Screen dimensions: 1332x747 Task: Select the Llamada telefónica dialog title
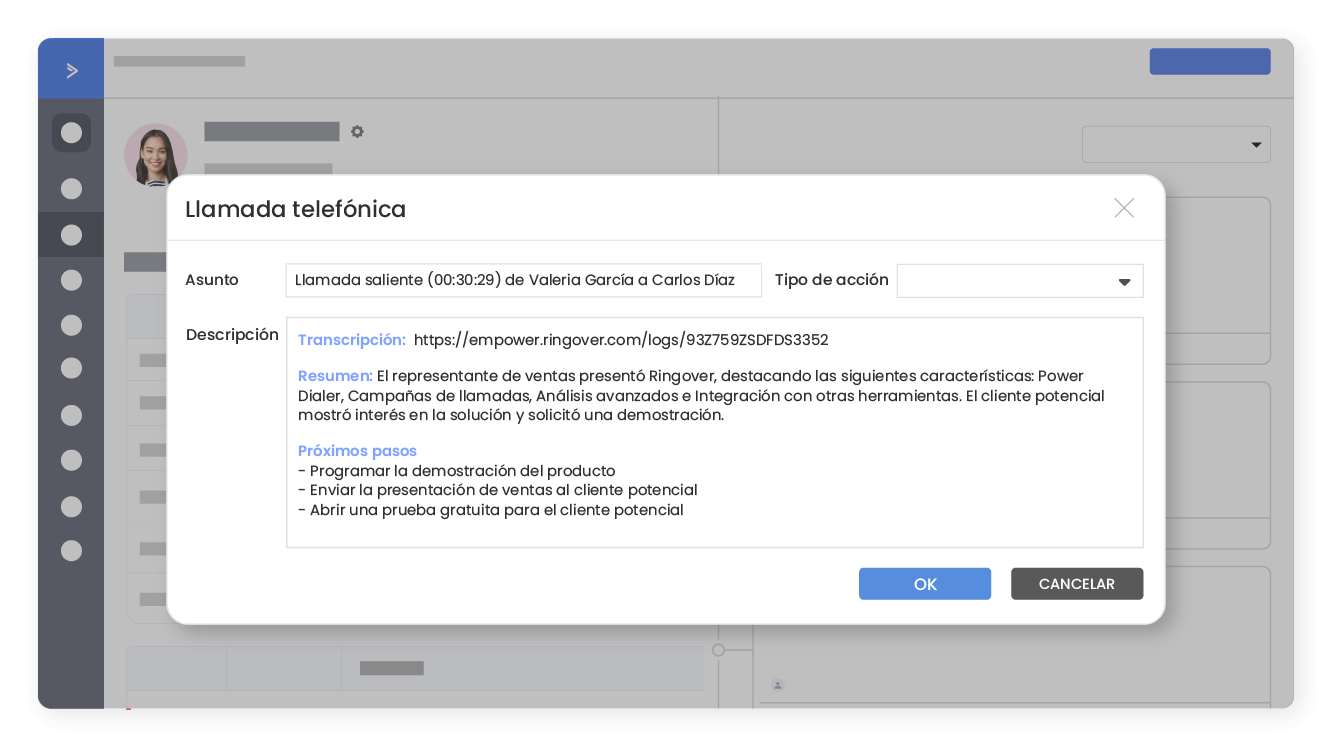point(296,209)
